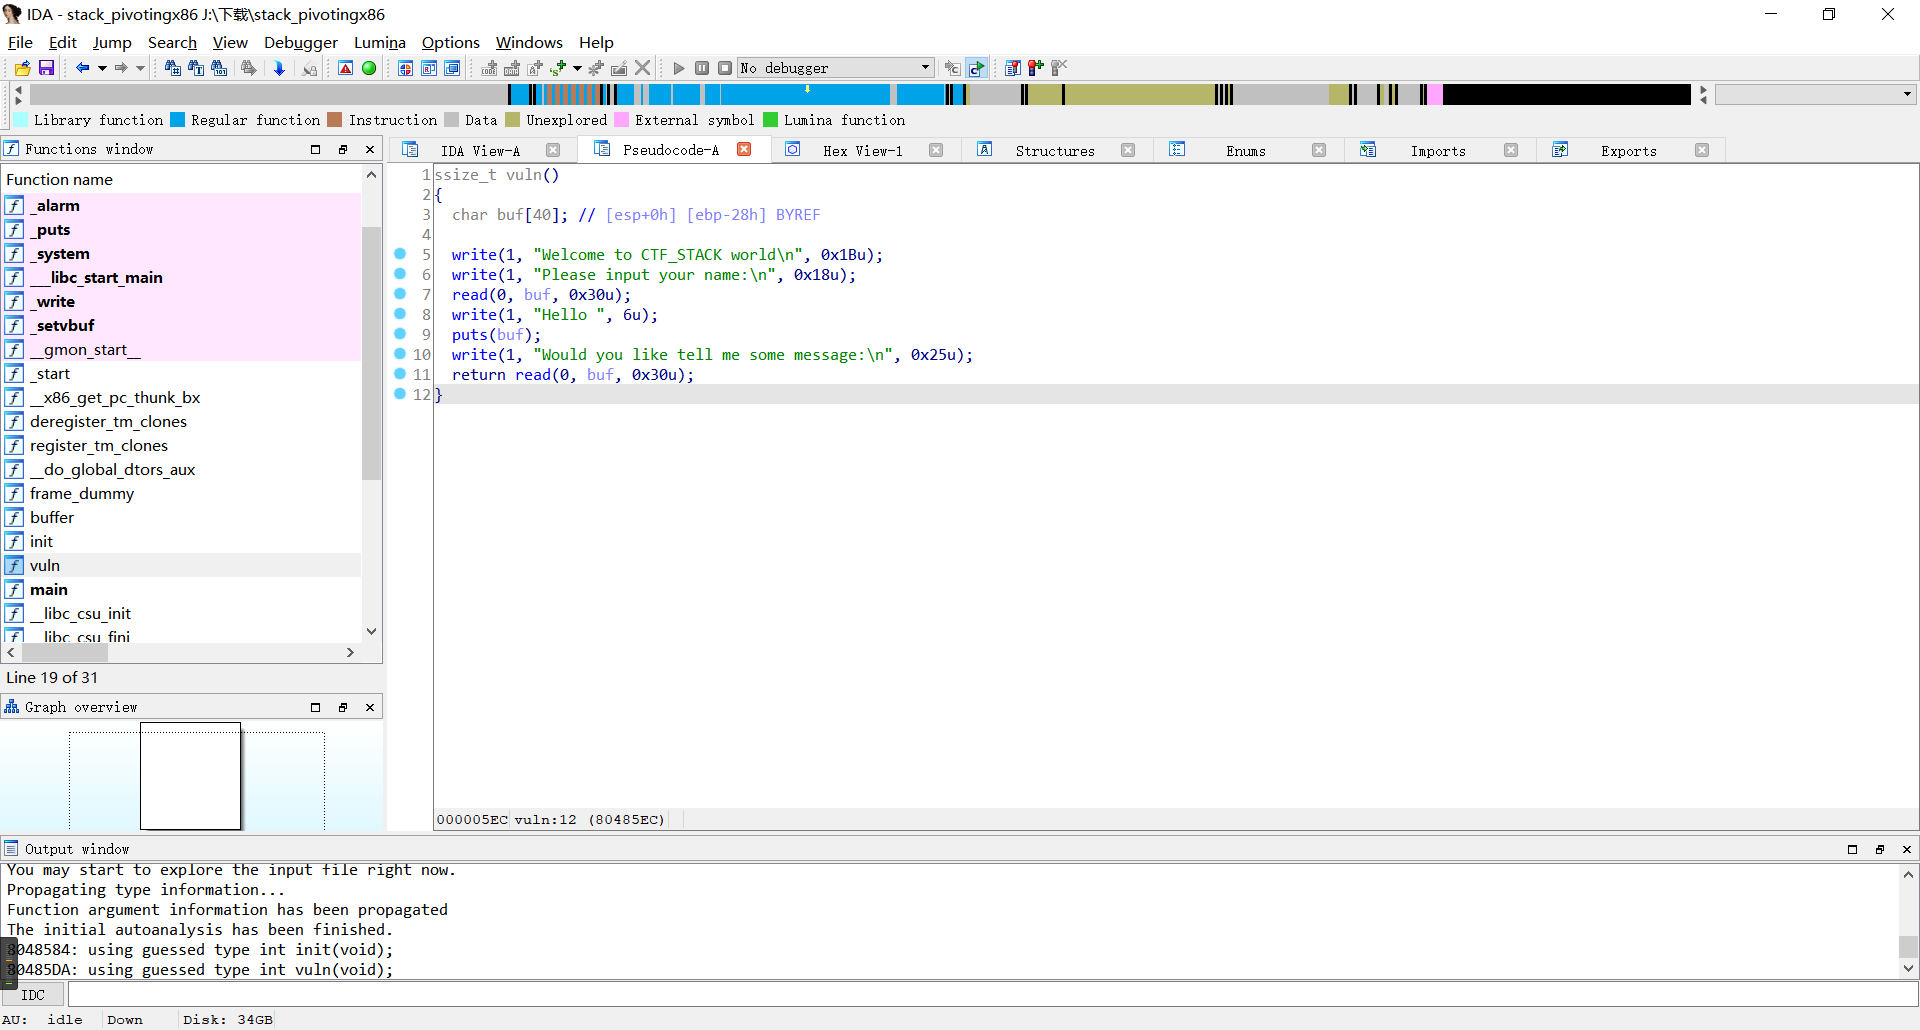The height and width of the screenshot is (1030, 1920).
Task: Click the IDC command input field
Action: click(x=990, y=995)
